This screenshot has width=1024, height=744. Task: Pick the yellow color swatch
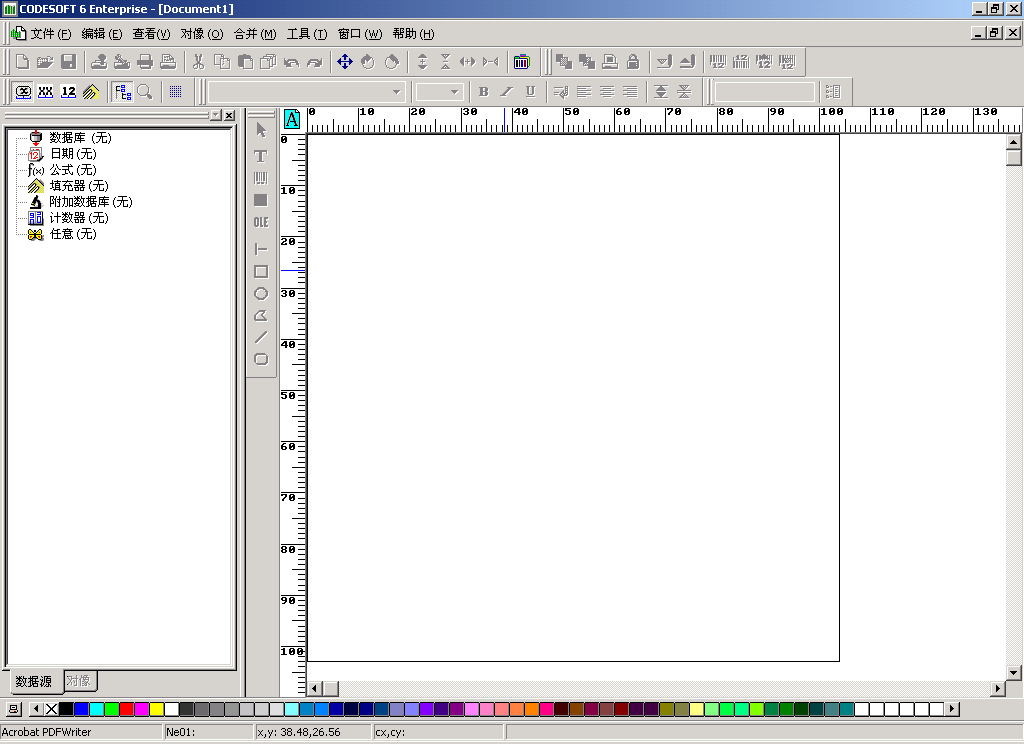coord(157,709)
